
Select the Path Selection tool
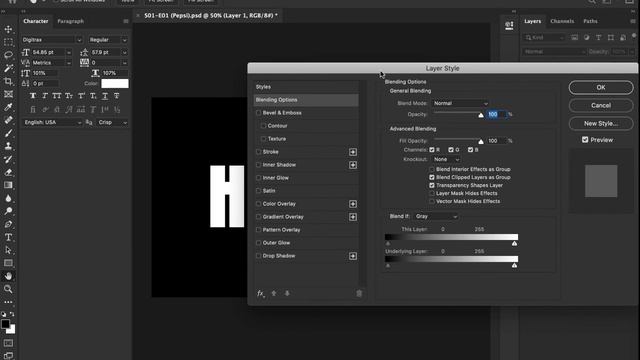pyautogui.click(x=8, y=250)
